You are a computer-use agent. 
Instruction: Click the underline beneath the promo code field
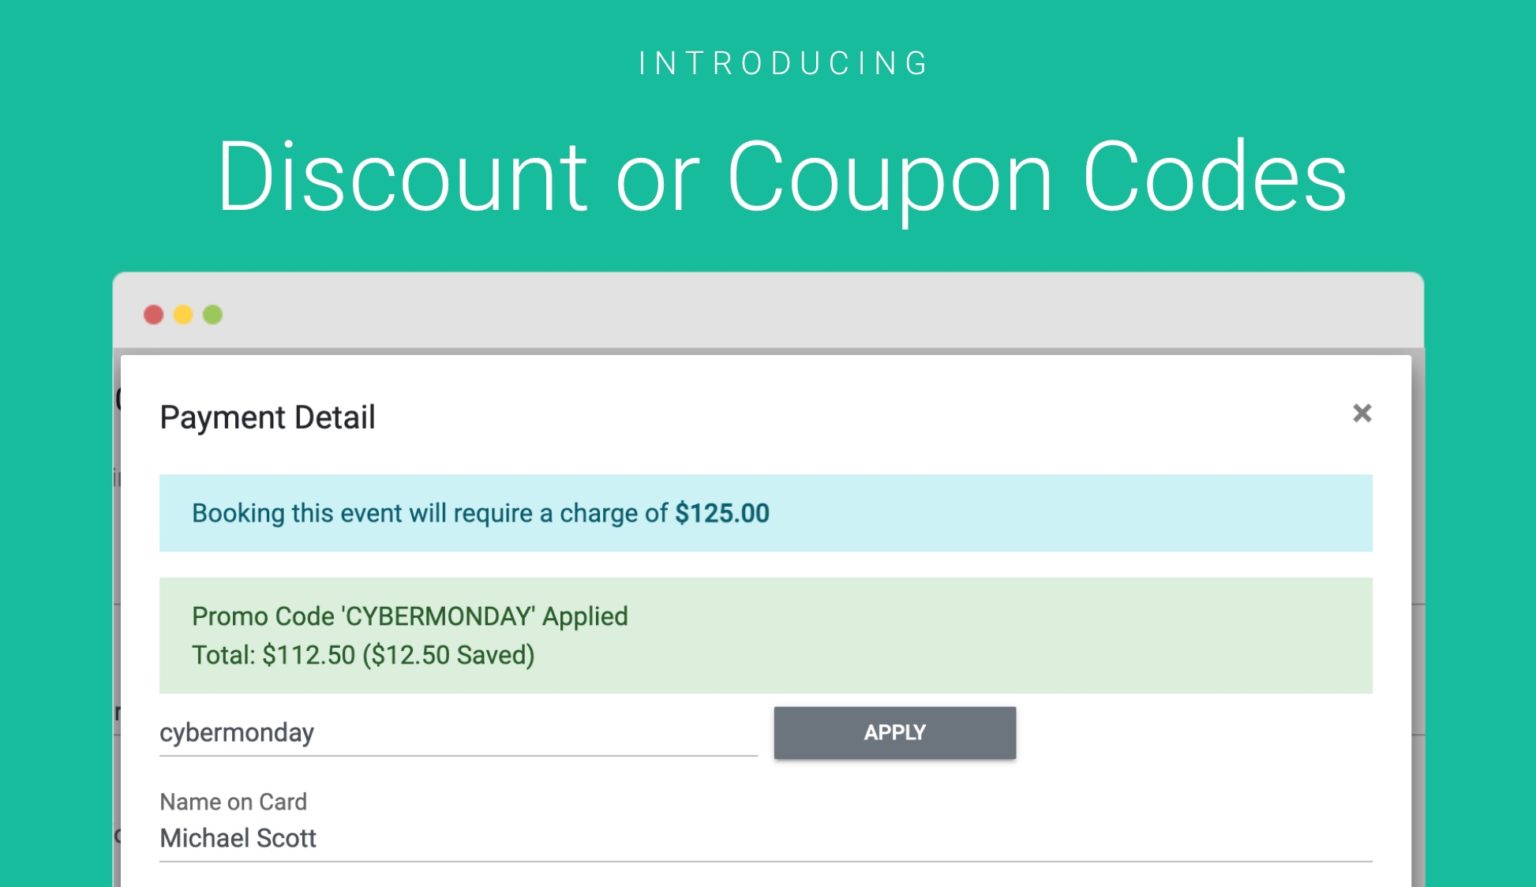pos(458,756)
